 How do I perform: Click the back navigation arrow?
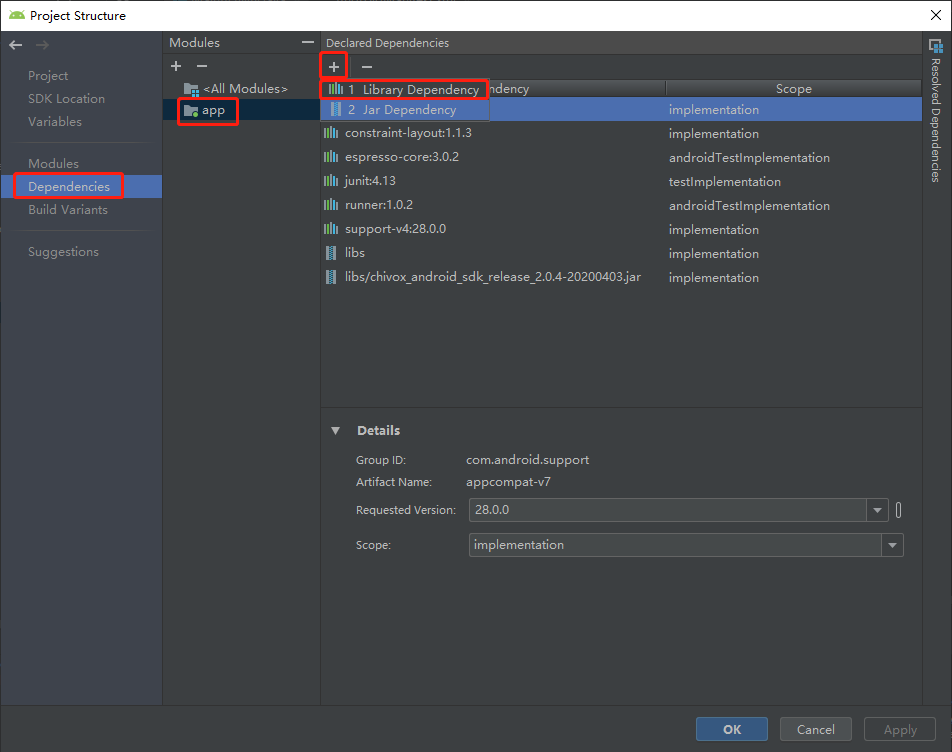[x=16, y=45]
